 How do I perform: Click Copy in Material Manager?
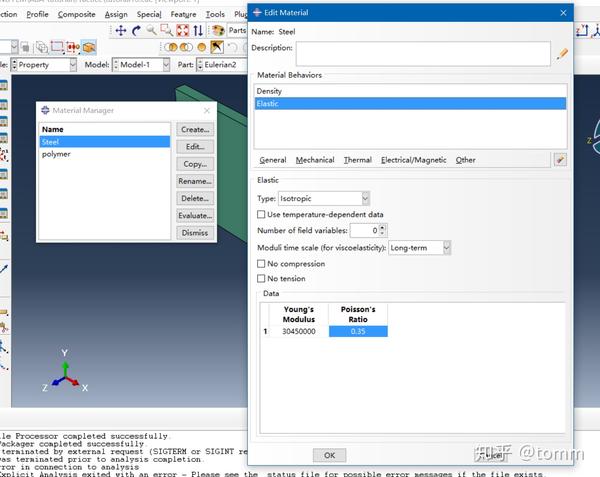195,164
